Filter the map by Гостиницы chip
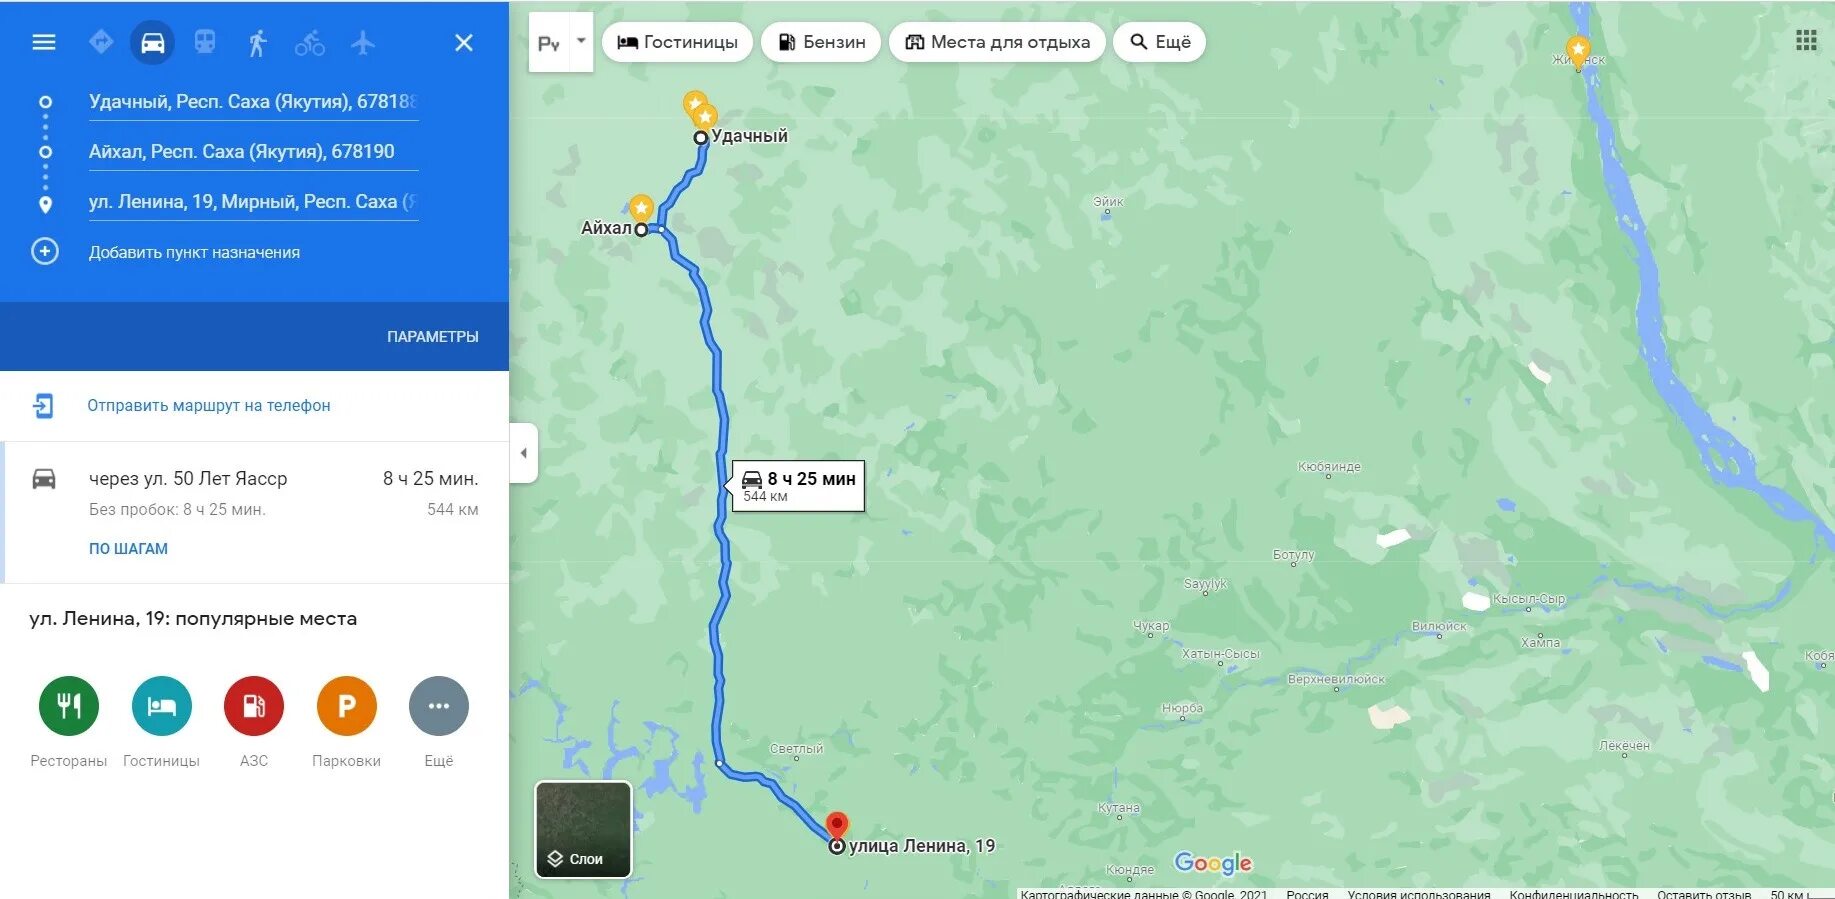 coord(677,42)
